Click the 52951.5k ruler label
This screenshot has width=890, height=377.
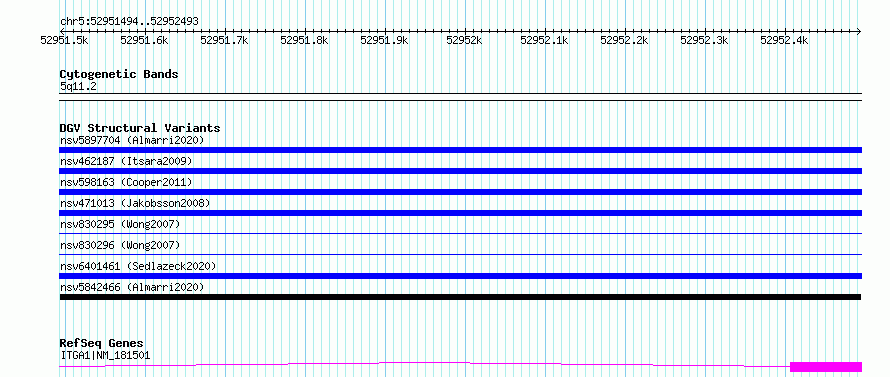tap(64, 40)
